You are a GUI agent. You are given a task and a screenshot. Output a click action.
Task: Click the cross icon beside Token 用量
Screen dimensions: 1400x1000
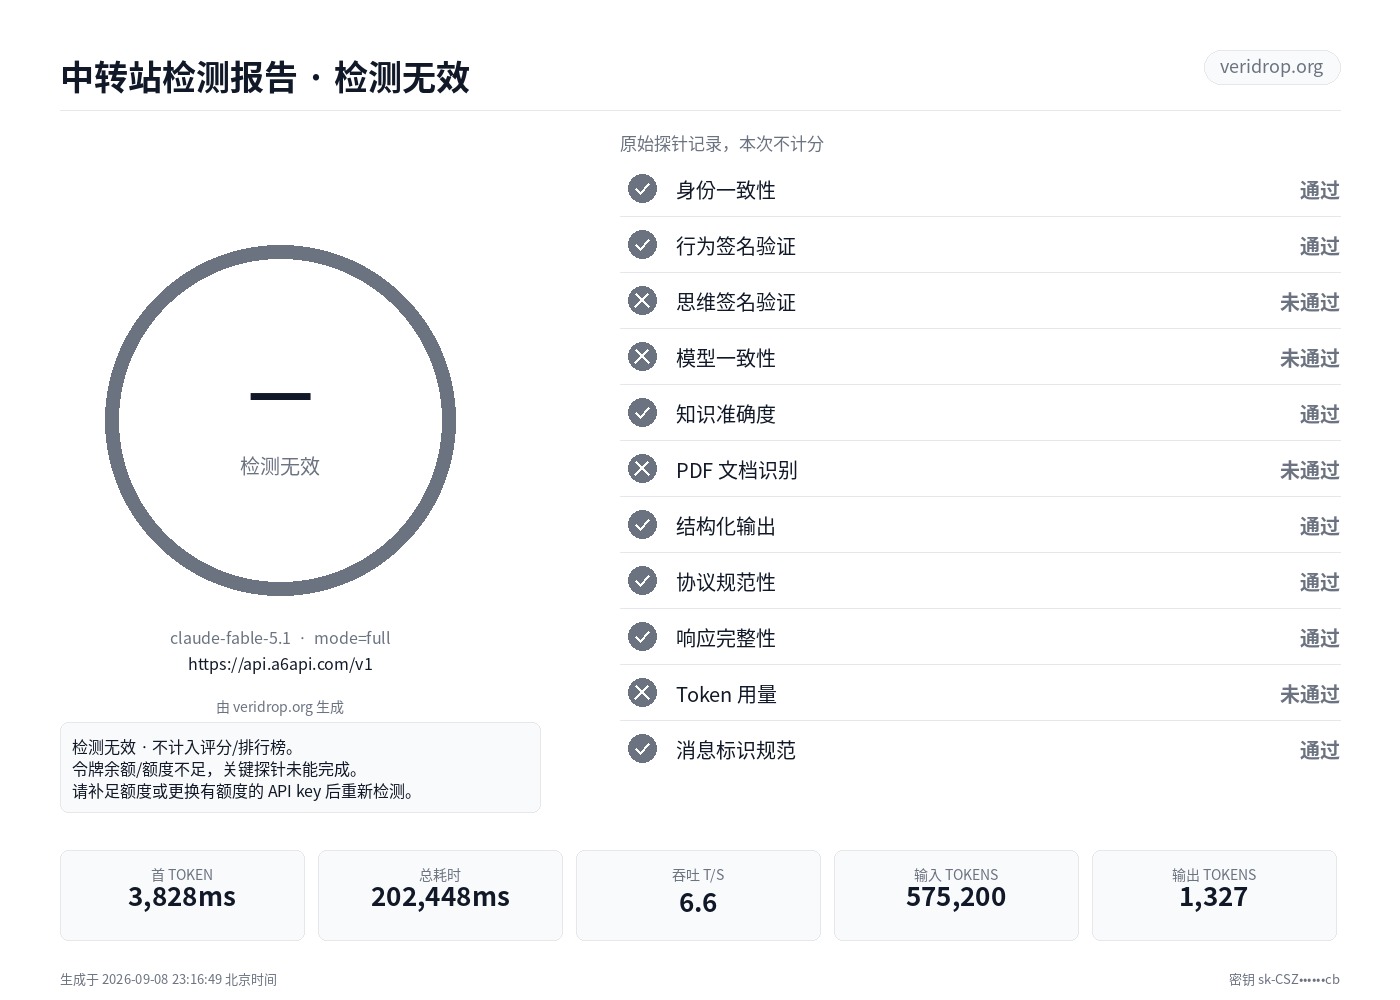[642, 693]
